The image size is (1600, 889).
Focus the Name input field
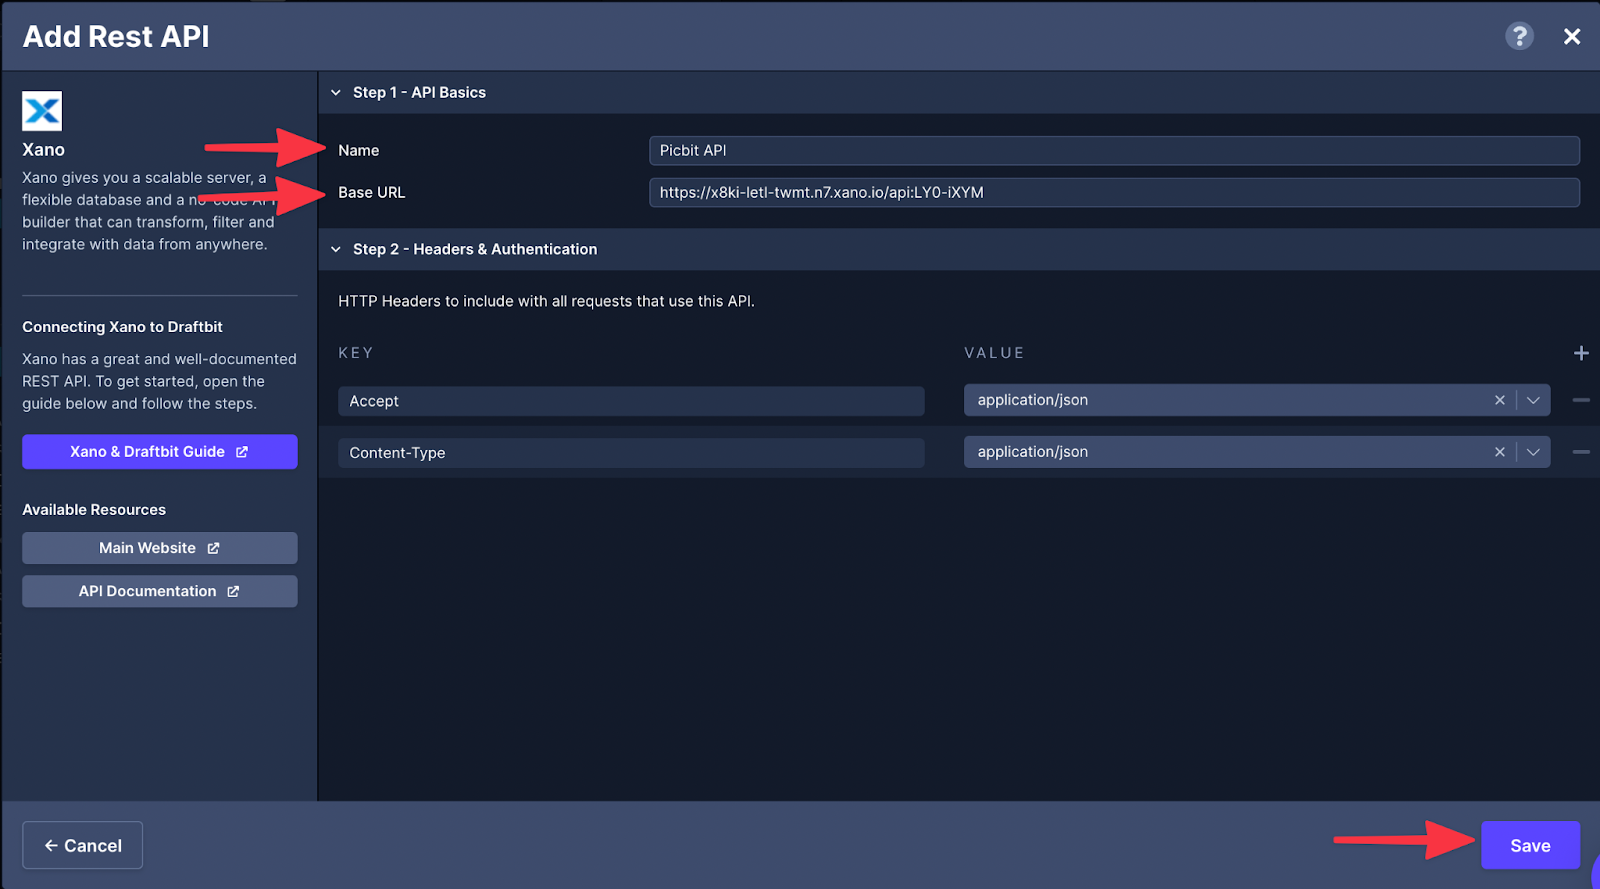1113,151
